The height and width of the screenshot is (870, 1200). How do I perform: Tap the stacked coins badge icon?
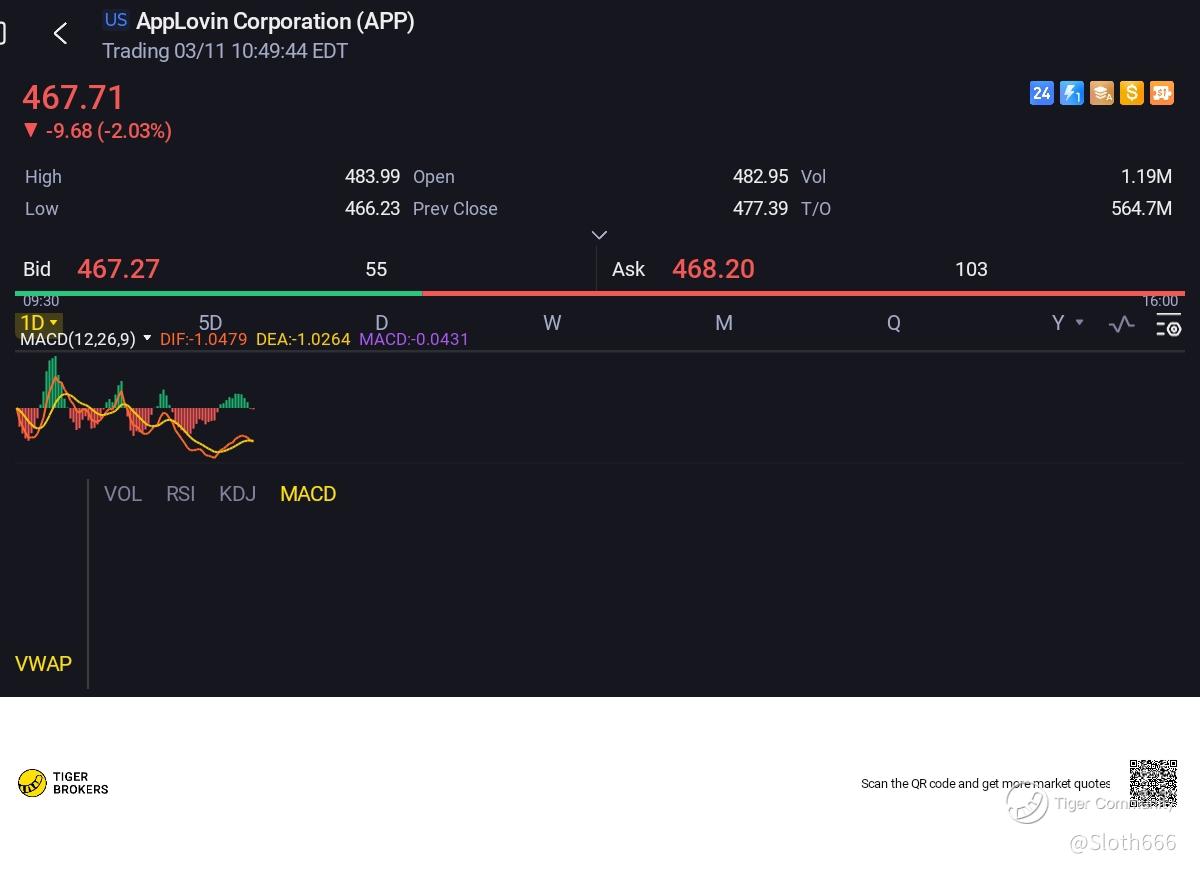tap(1101, 93)
